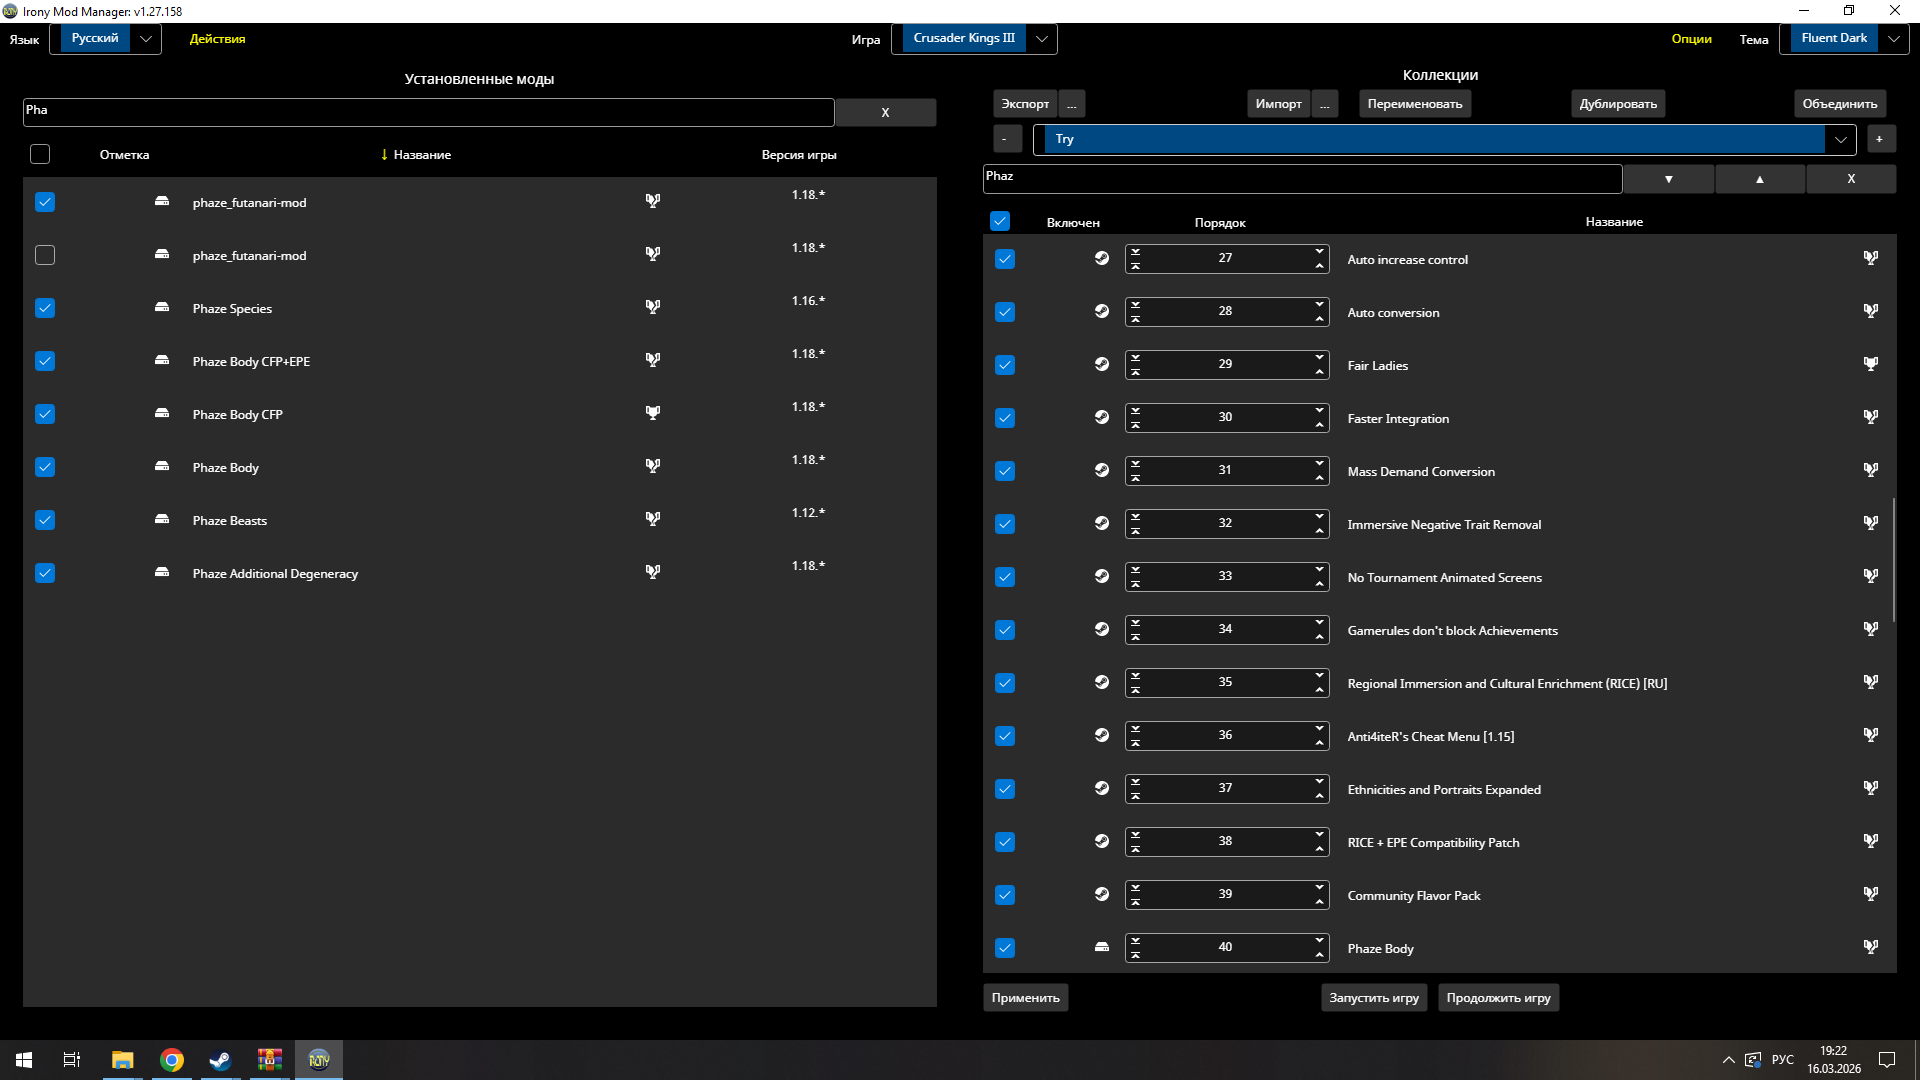The image size is (1920, 1080).
Task: Open the Действия menu
Action: [217, 39]
